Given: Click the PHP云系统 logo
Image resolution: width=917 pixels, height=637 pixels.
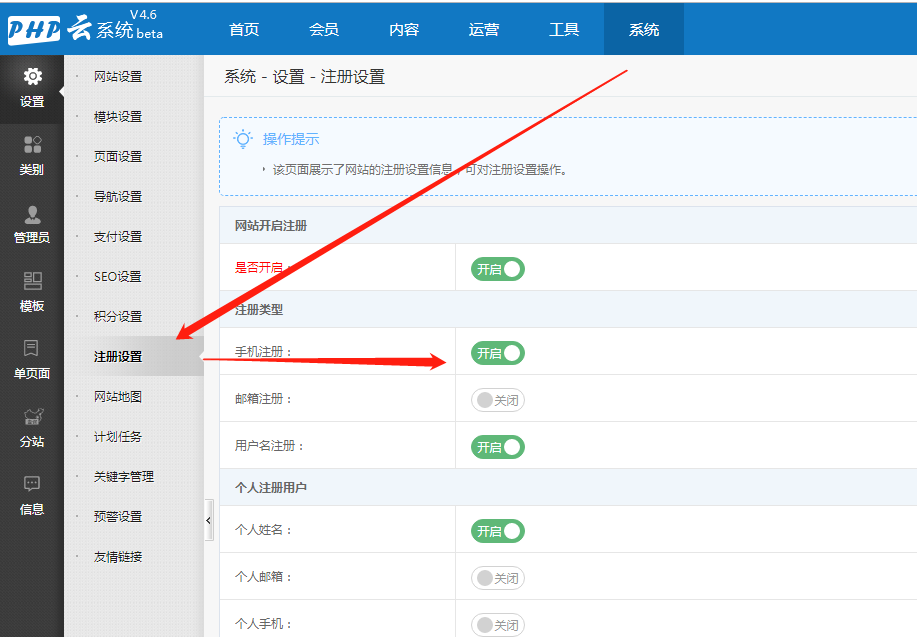Looking at the screenshot, I should pyautogui.click(x=85, y=28).
